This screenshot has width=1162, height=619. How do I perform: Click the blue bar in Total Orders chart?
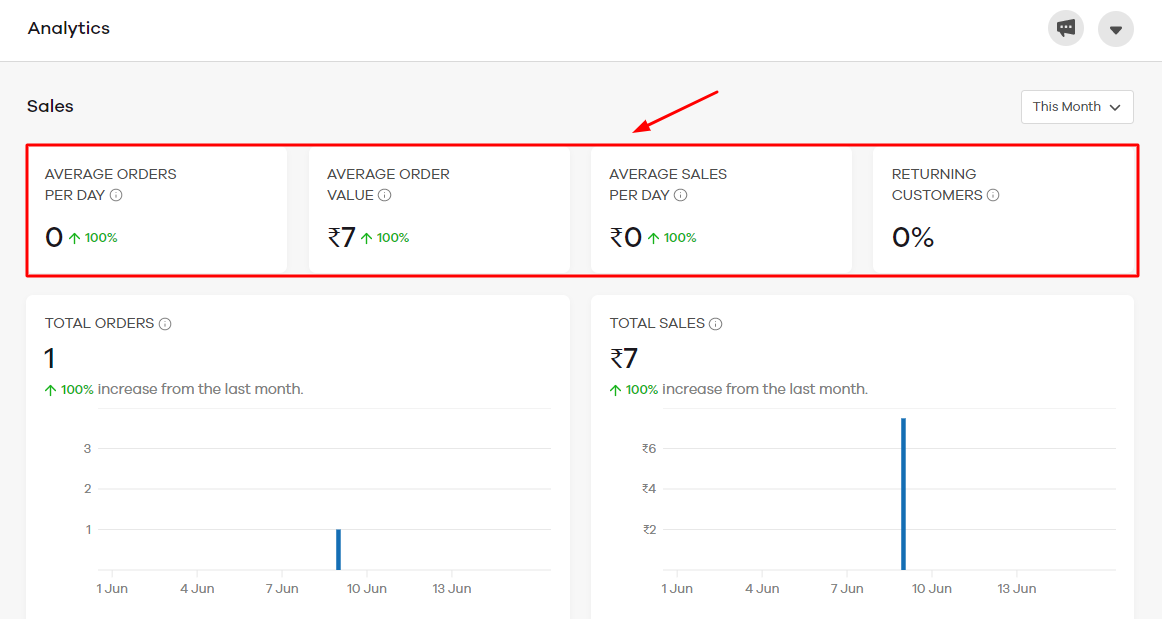[339, 549]
